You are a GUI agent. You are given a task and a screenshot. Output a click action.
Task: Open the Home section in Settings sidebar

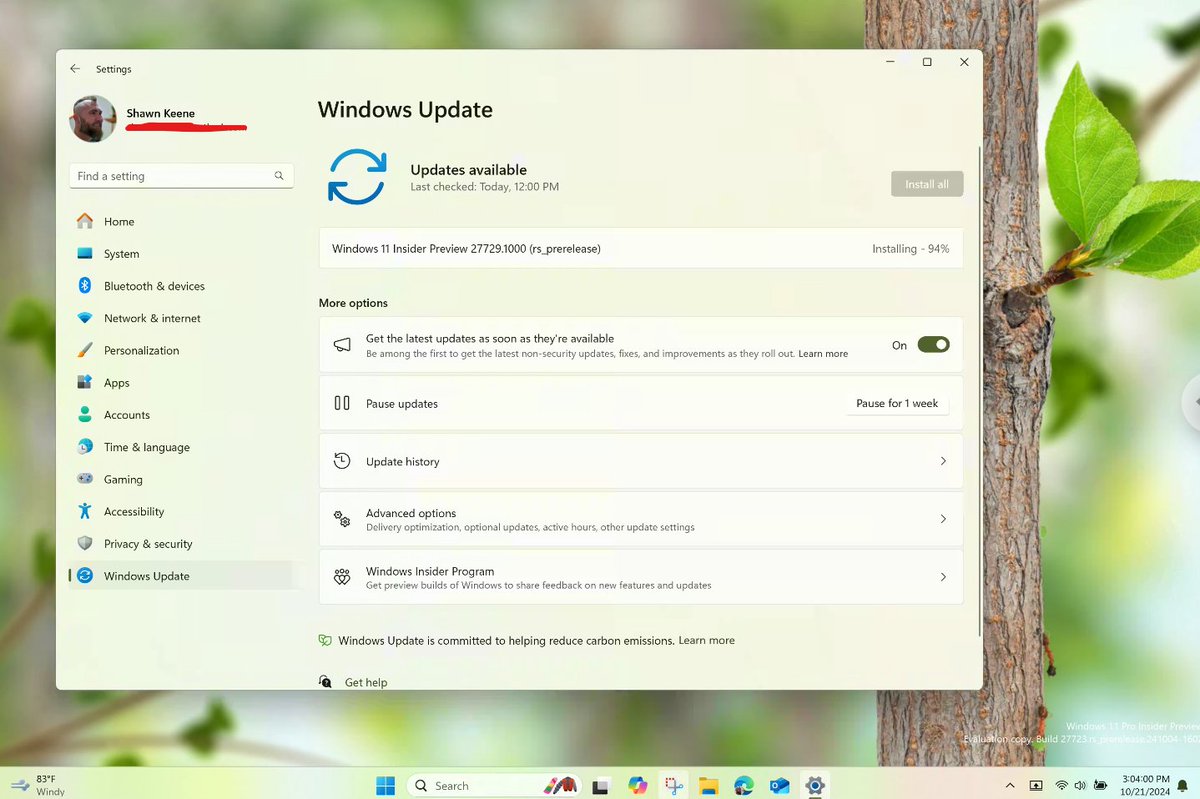pos(119,221)
